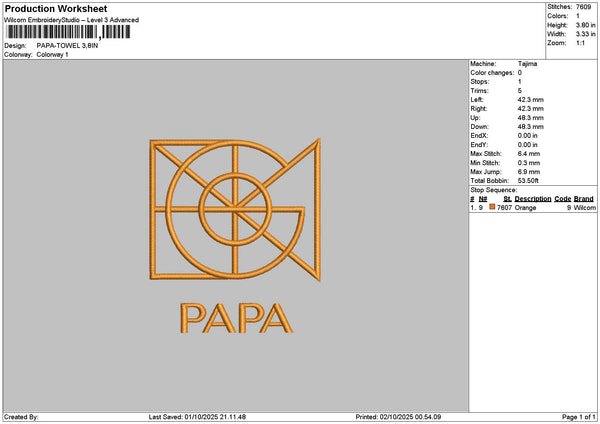Click the Left value 42.3 mm
The height and width of the screenshot is (424, 600).
click(530, 100)
